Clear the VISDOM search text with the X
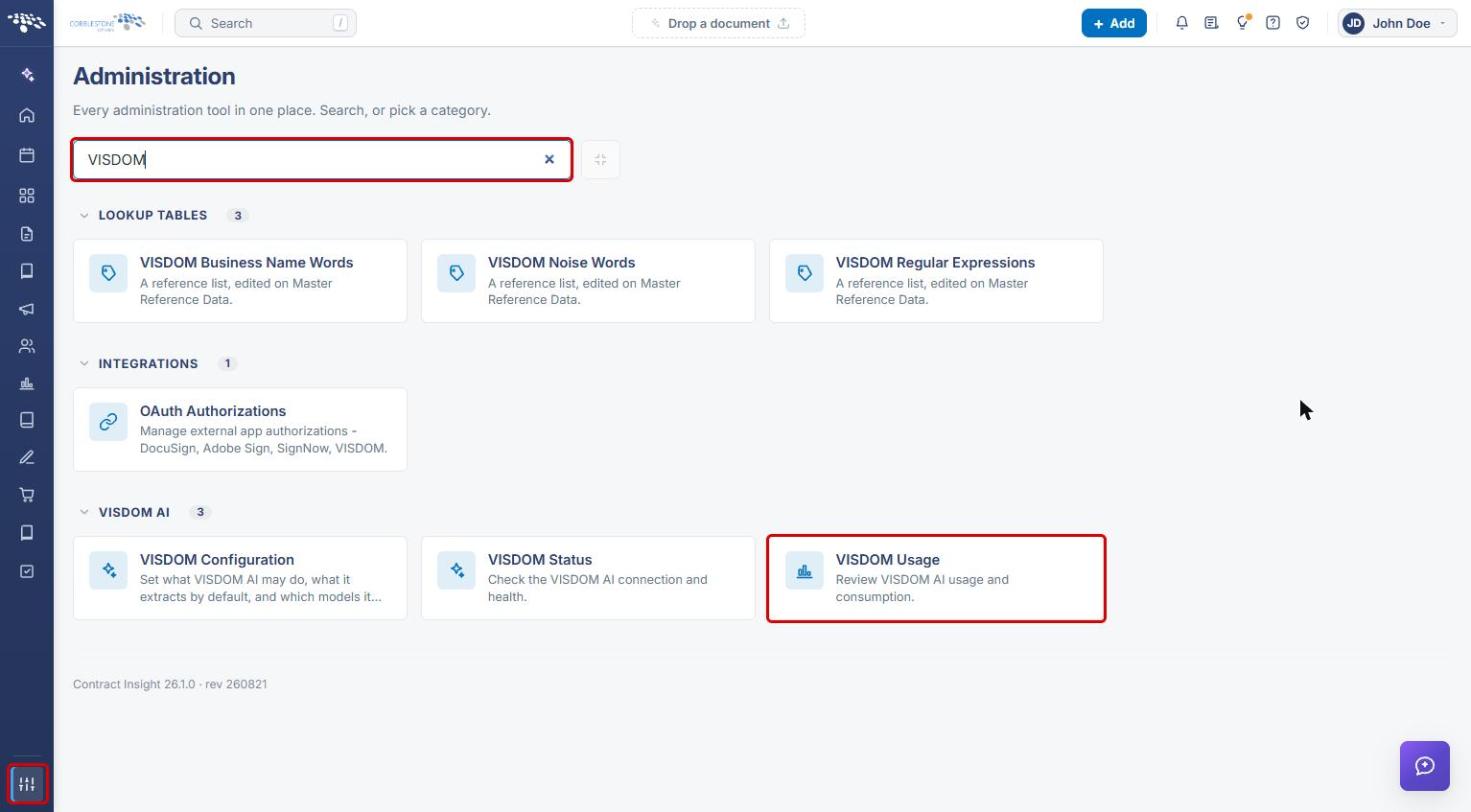The width and height of the screenshot is (1471, 812). pos(549,160)
